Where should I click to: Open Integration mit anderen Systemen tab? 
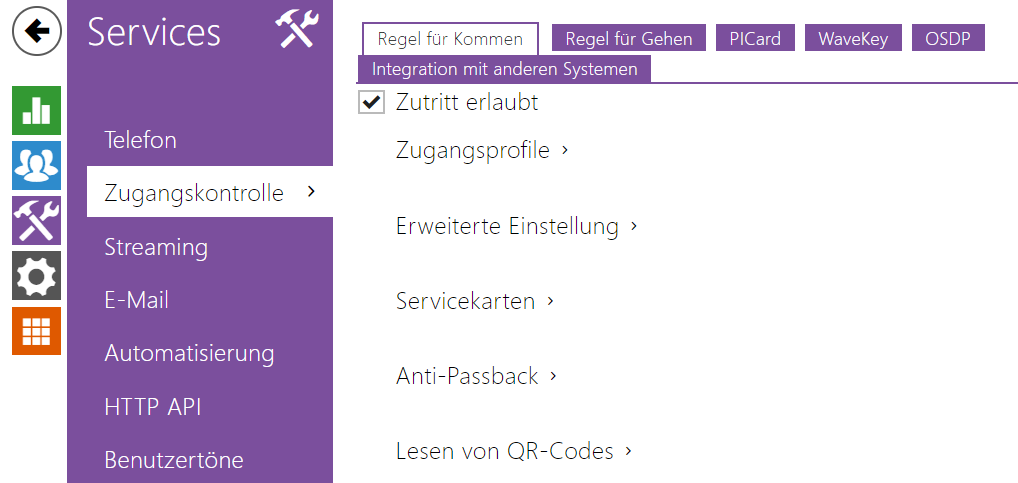coord(504,69)
